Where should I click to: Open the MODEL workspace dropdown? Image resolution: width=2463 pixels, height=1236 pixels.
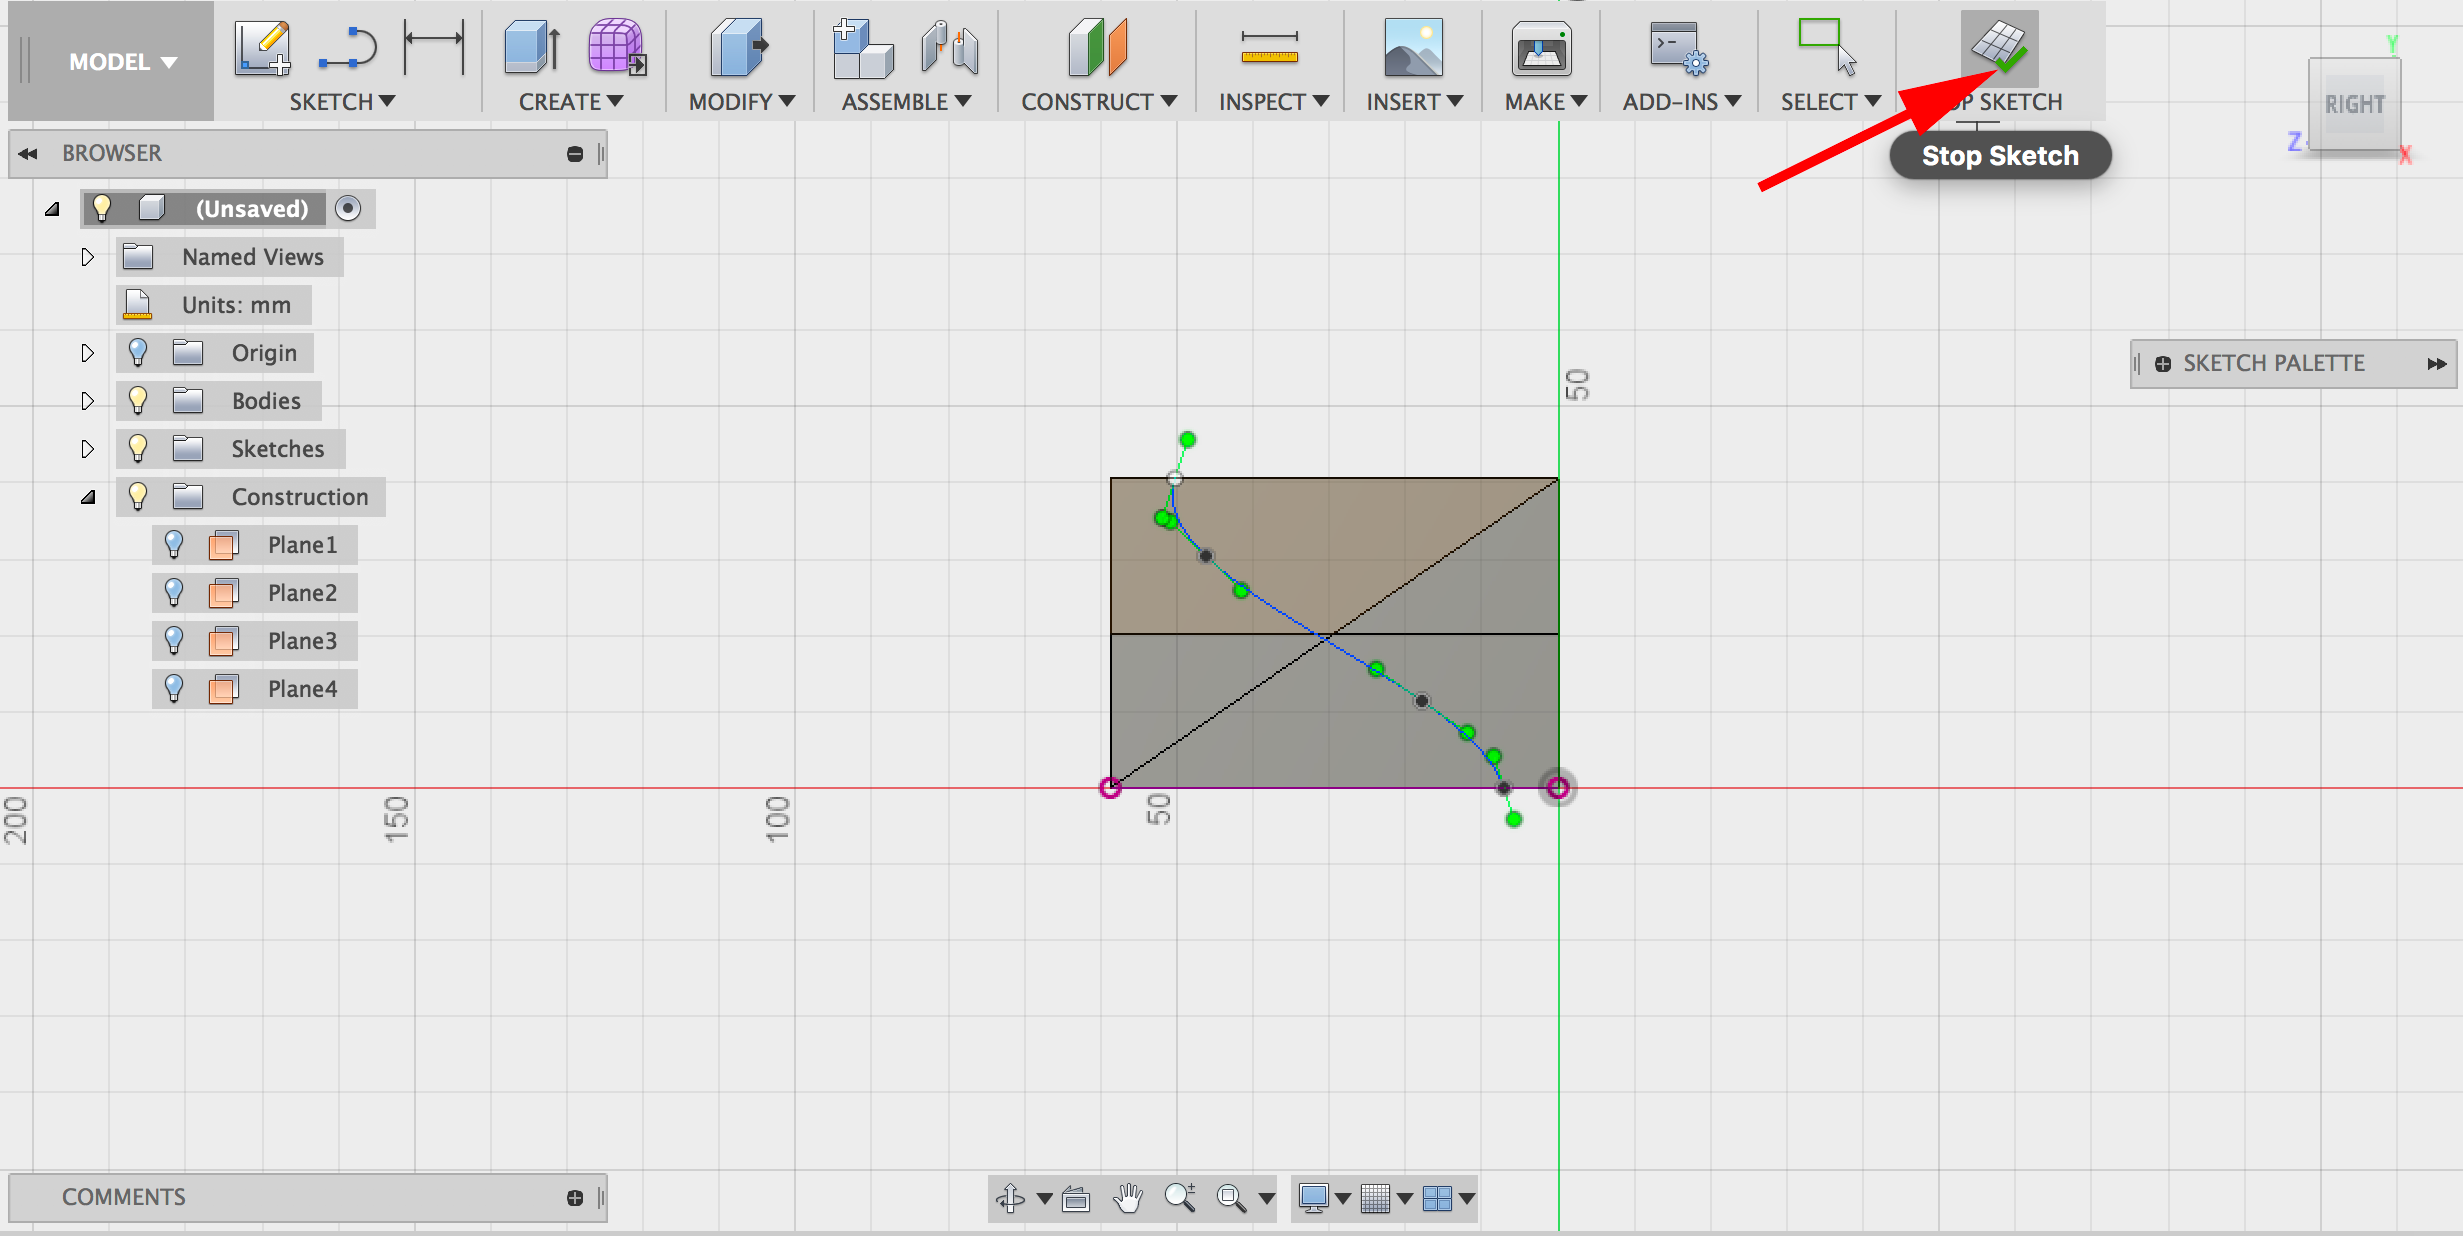(x=123, y=62)
